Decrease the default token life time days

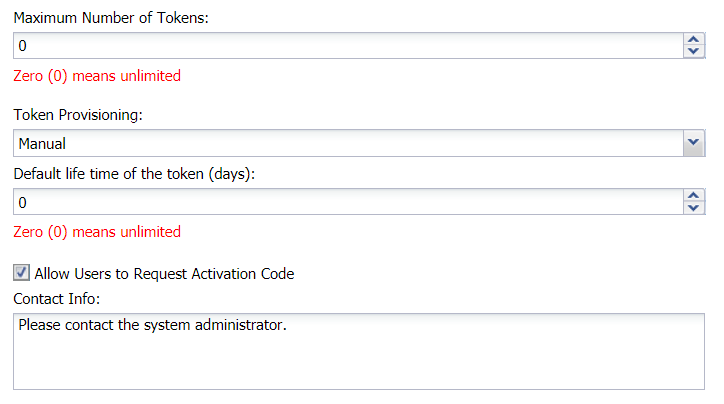694,208
